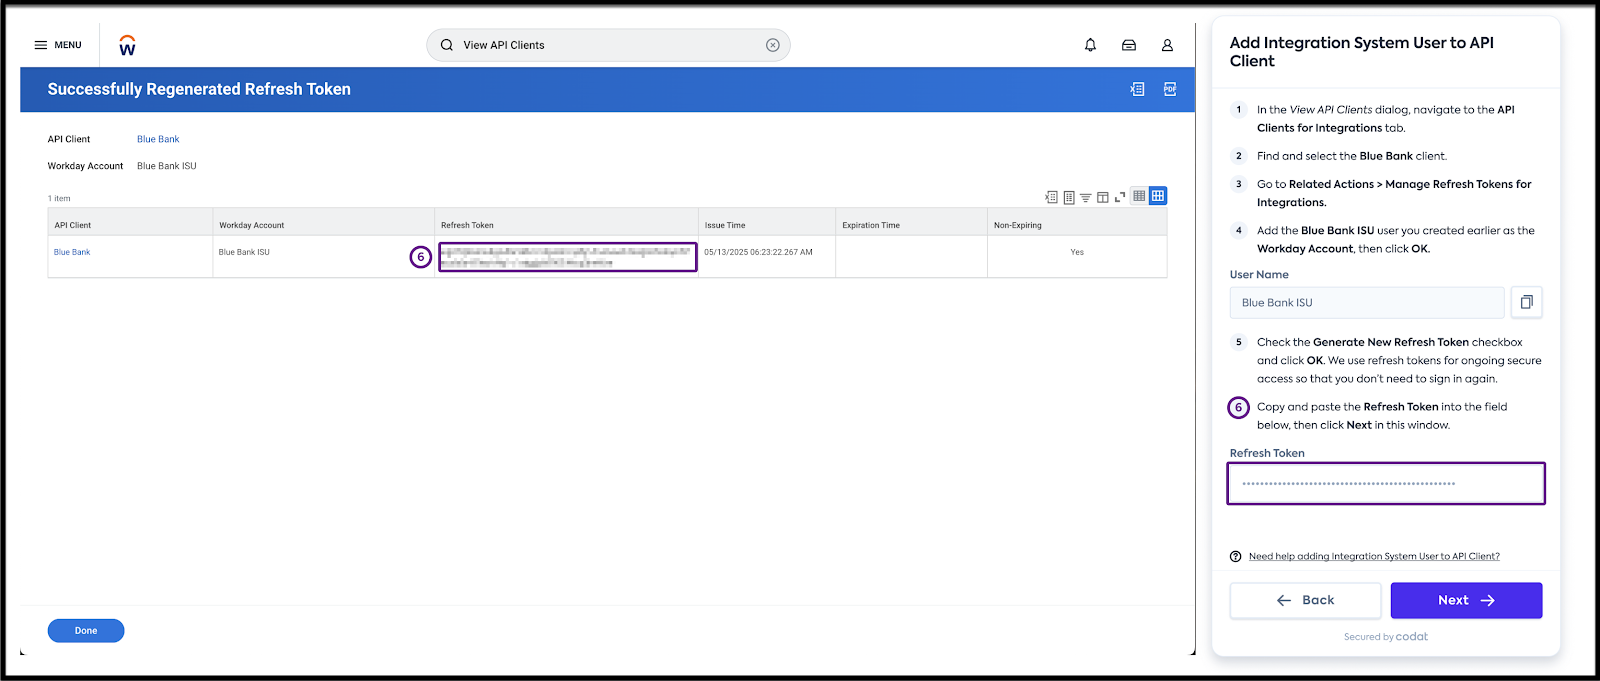Export page to PDF from blue header
This screenshot has width=1600, height=681.
[1170, 89]
